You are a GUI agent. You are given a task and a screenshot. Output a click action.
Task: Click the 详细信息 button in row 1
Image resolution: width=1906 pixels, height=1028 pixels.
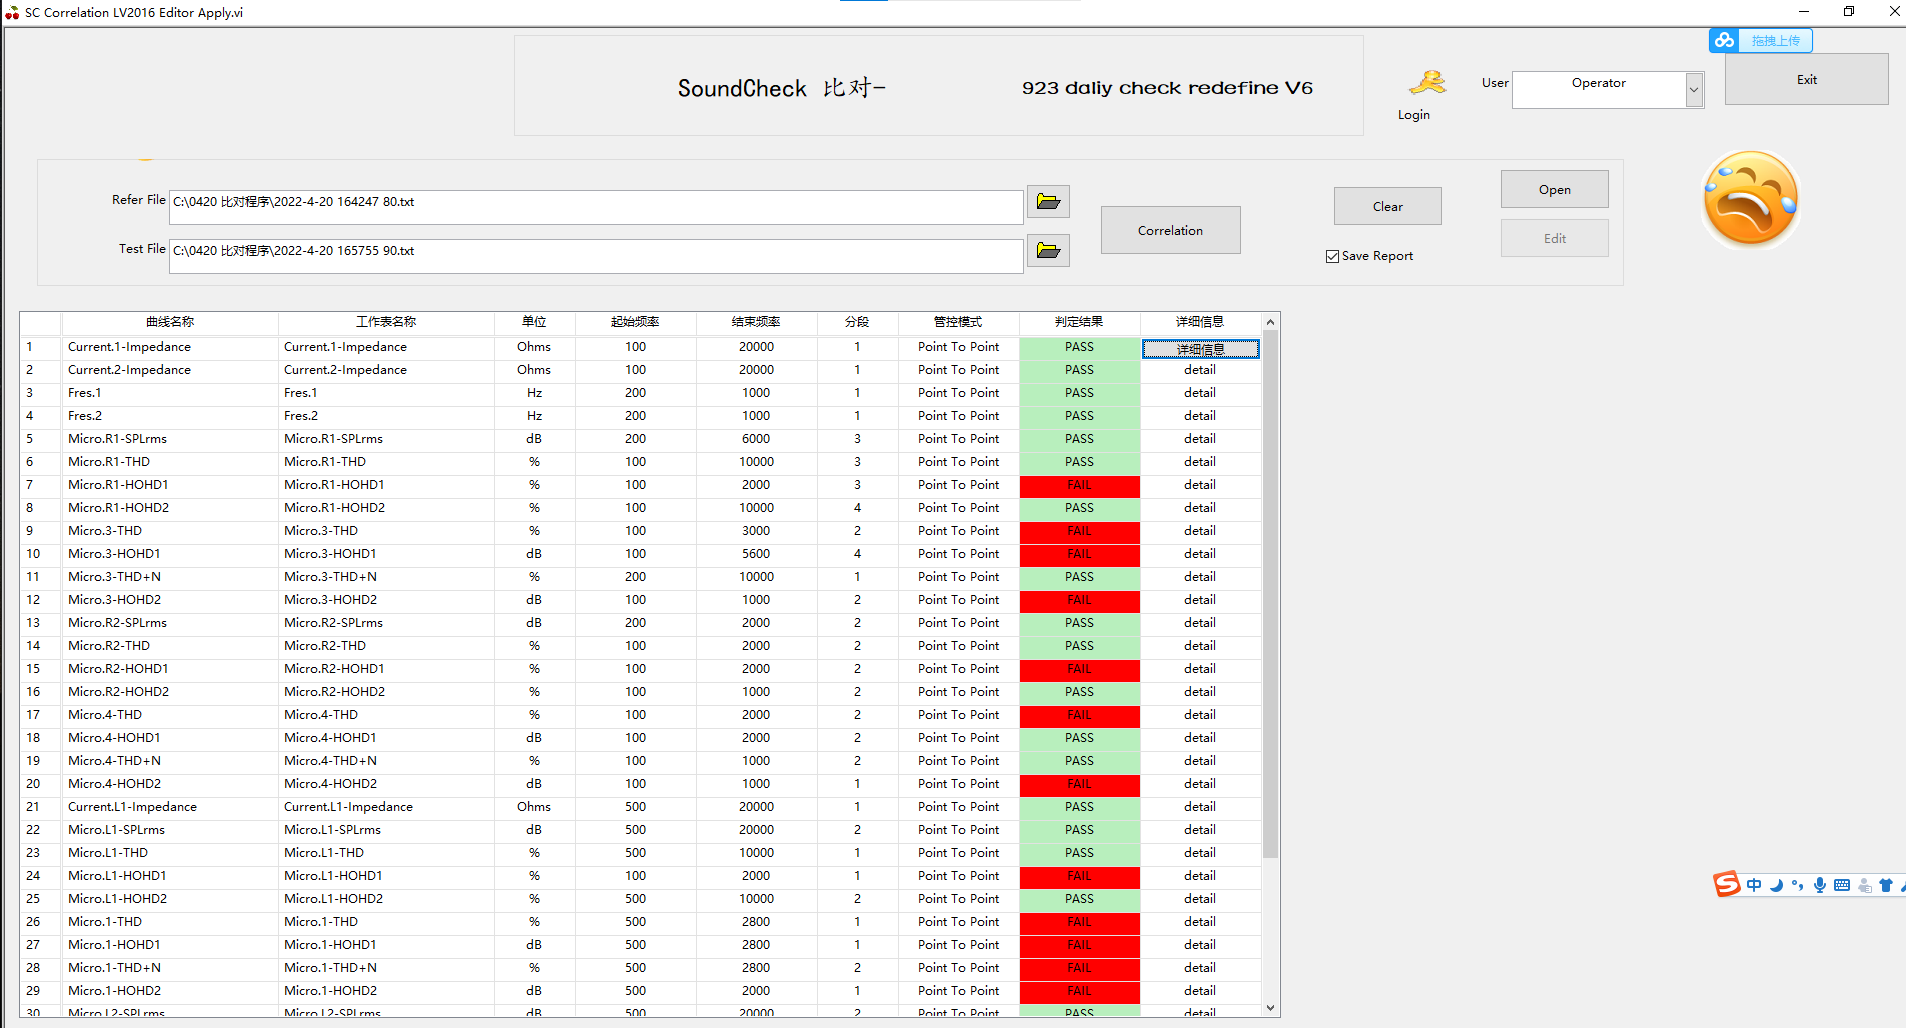pyautogui.click(x=1200, y=349)
